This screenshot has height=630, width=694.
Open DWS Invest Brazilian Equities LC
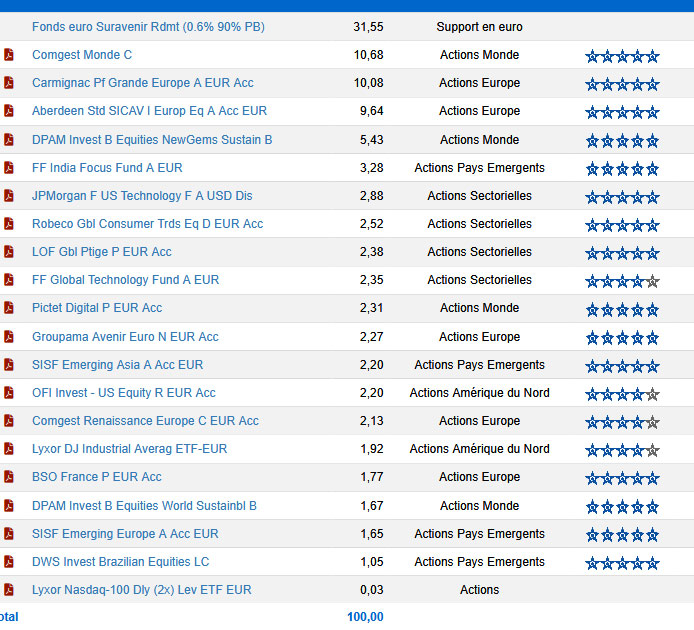pyautogui.click(x=120, y=562)
